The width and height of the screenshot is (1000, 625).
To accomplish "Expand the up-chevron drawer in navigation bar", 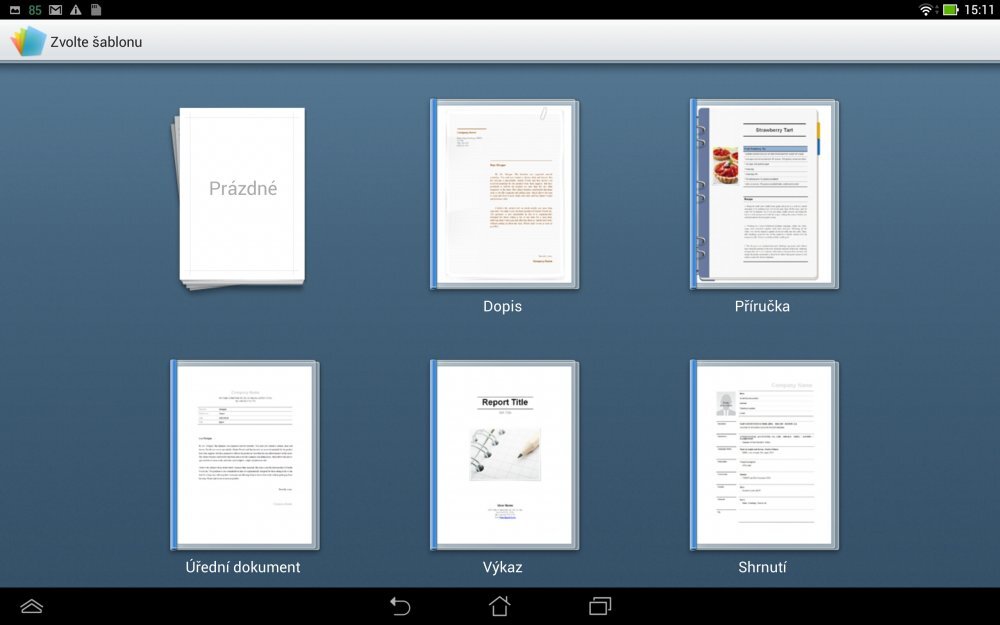I will [x=32, y=606].
